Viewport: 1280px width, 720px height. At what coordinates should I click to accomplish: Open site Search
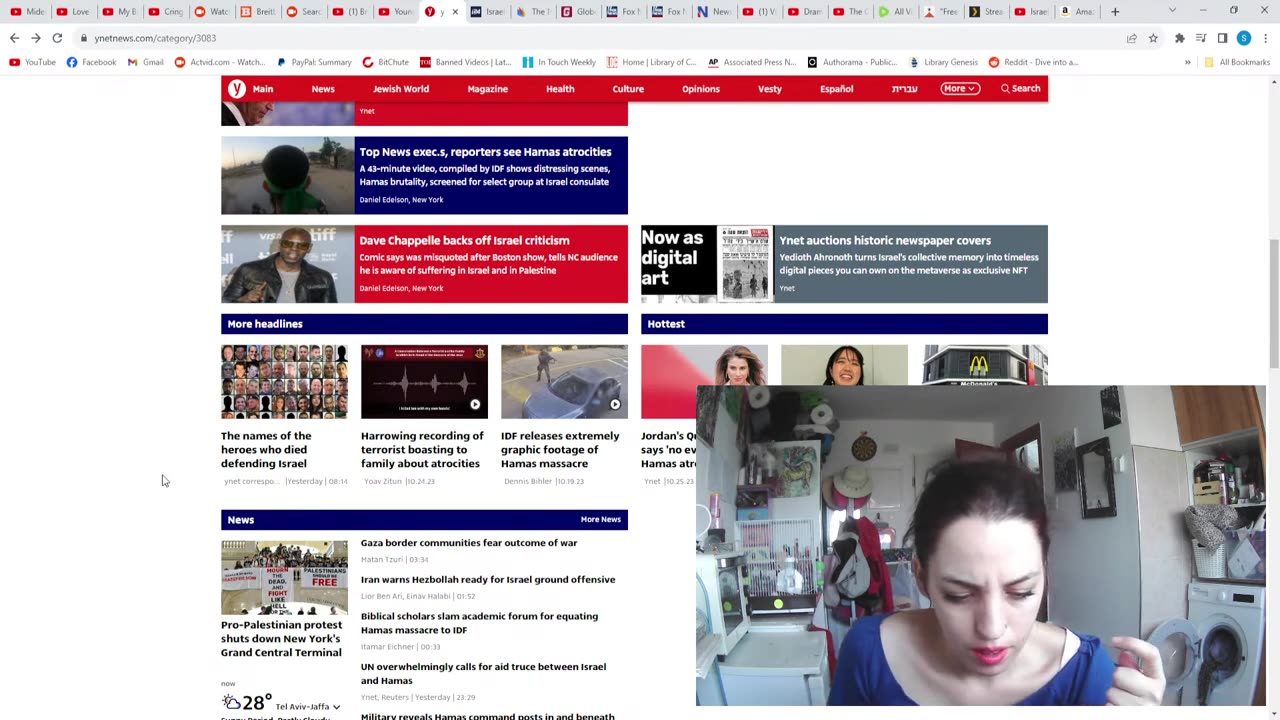(1021, 88)
